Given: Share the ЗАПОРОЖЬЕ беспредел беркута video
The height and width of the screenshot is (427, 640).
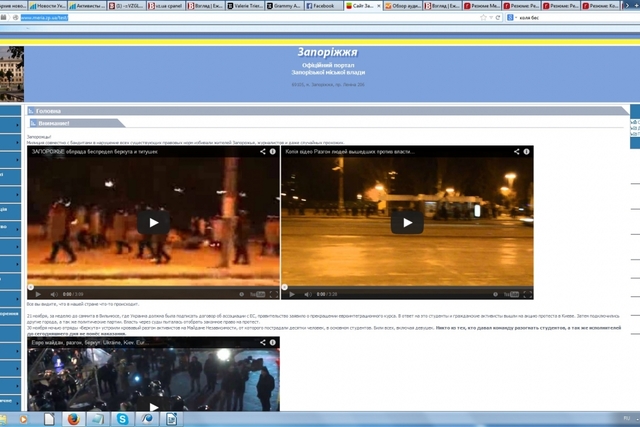Looking at the screenshot, I should [263, 151].
